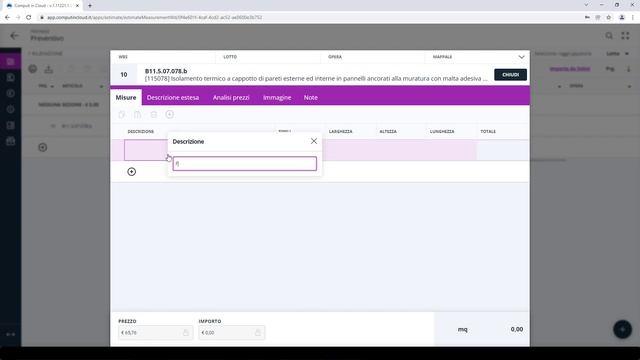Click the back arrow next to Preventivo
Screen dimensions: 640x360
15,36
